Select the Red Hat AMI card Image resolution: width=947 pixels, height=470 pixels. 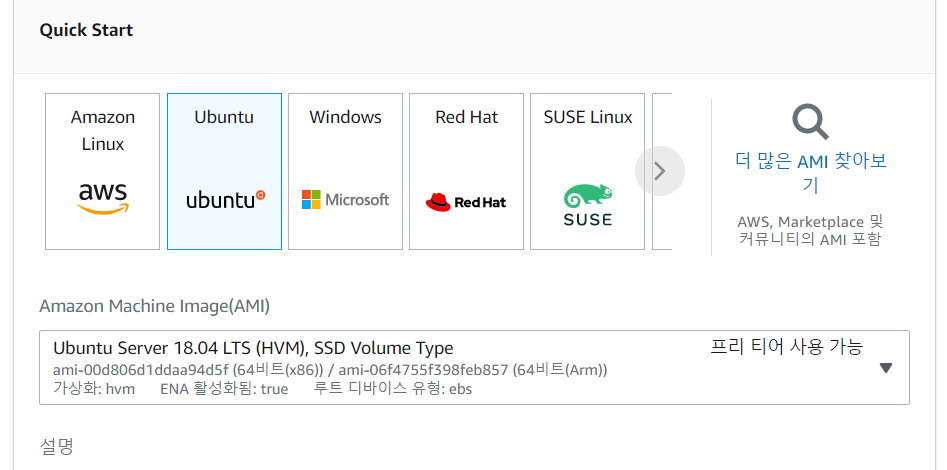point(466,172)
